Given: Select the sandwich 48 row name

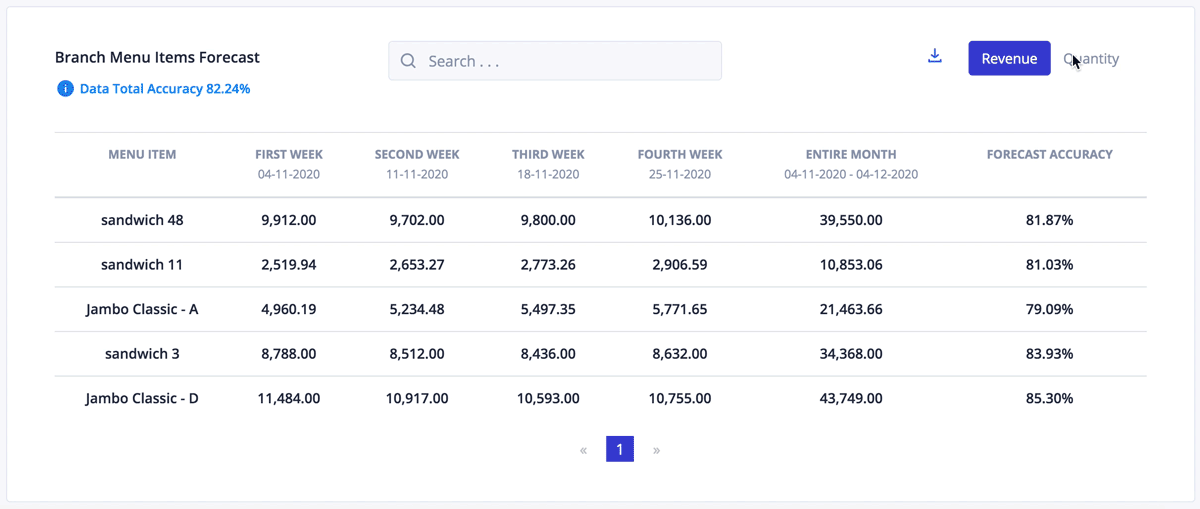Looking at the screenshot, I should click(x=142, y=220).
